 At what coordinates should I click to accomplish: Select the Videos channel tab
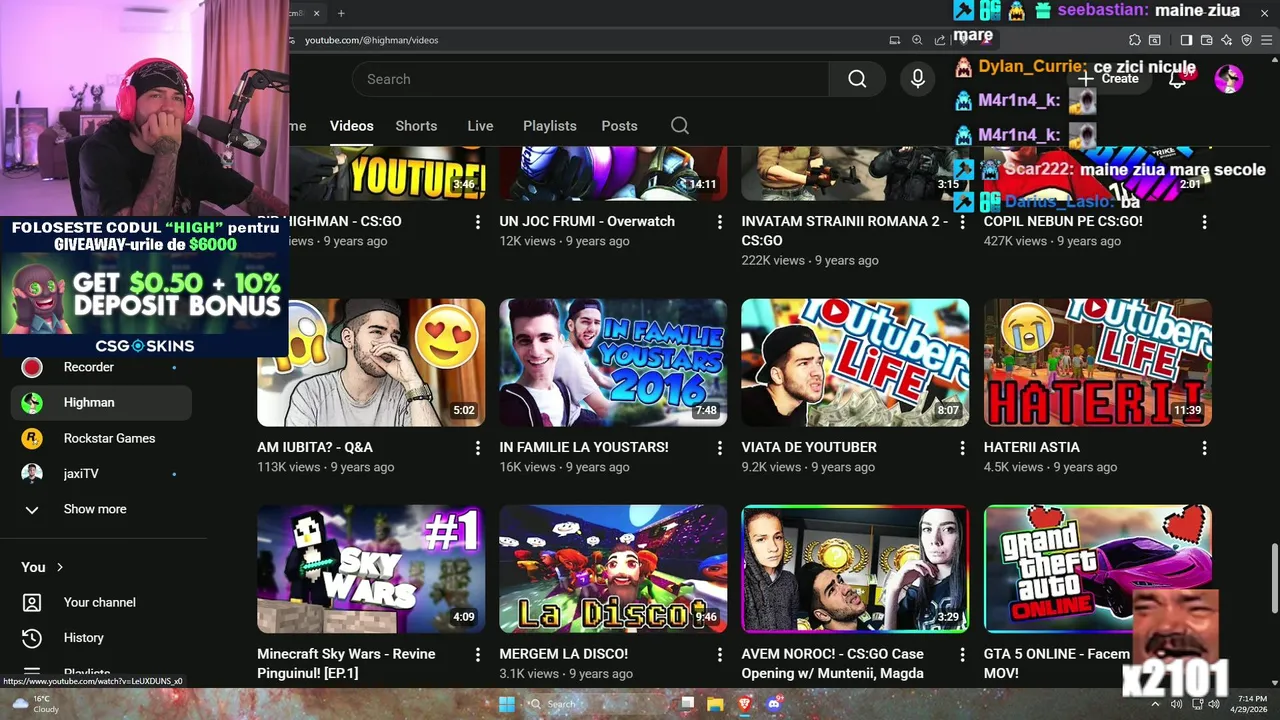(x=352, y=126)
